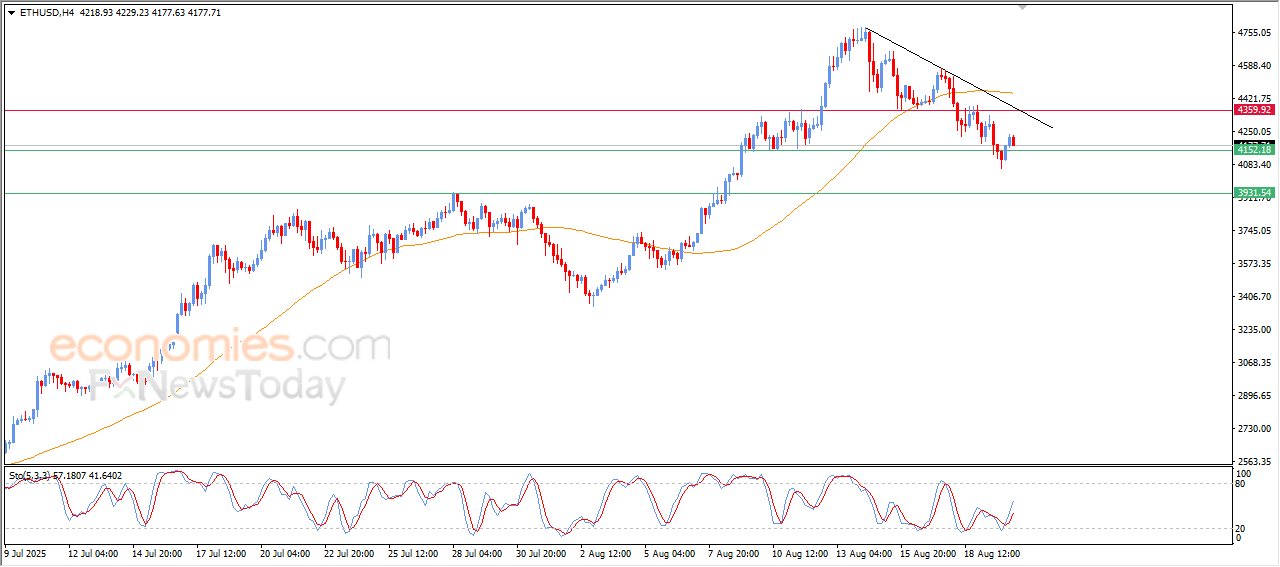
Task: Click the 2730.00 price axis label
Action: [x=1256, y=429]
